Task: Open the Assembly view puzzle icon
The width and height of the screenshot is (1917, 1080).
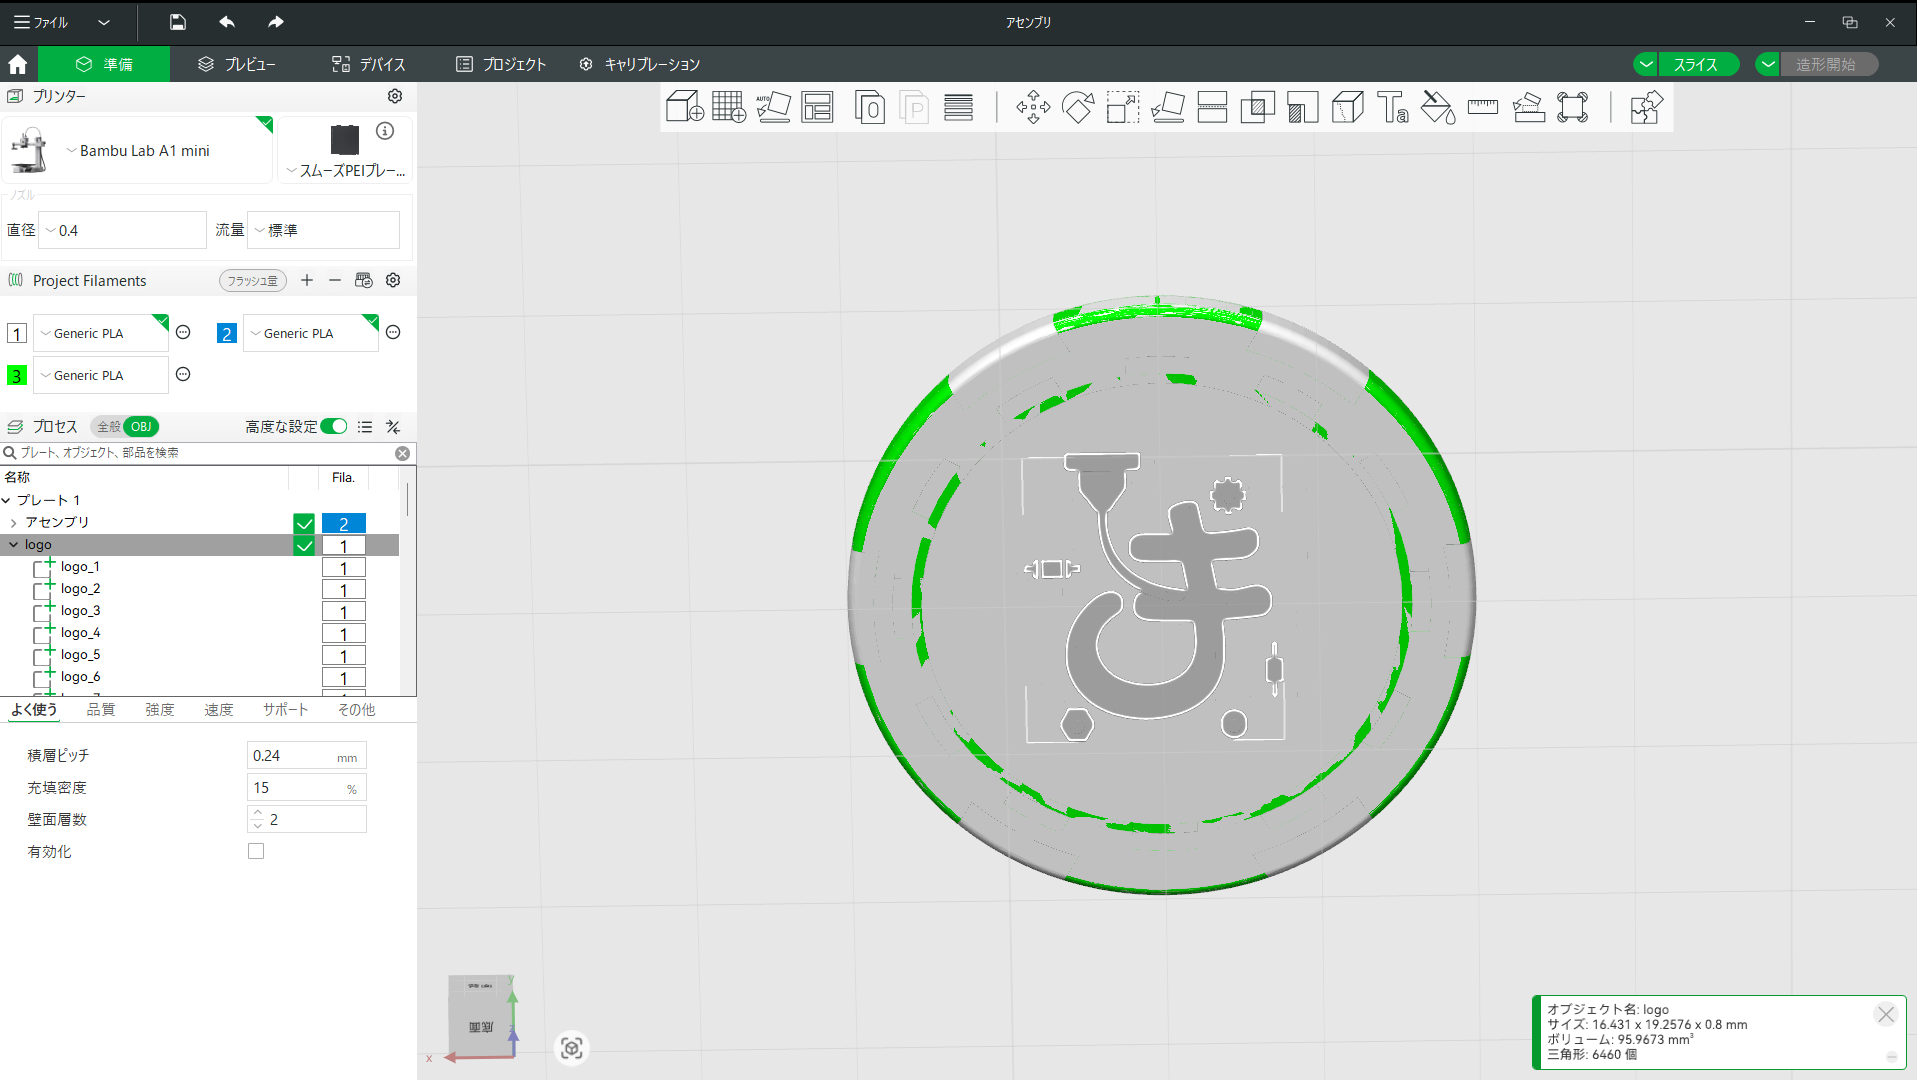Action: tap(1645, 107)
